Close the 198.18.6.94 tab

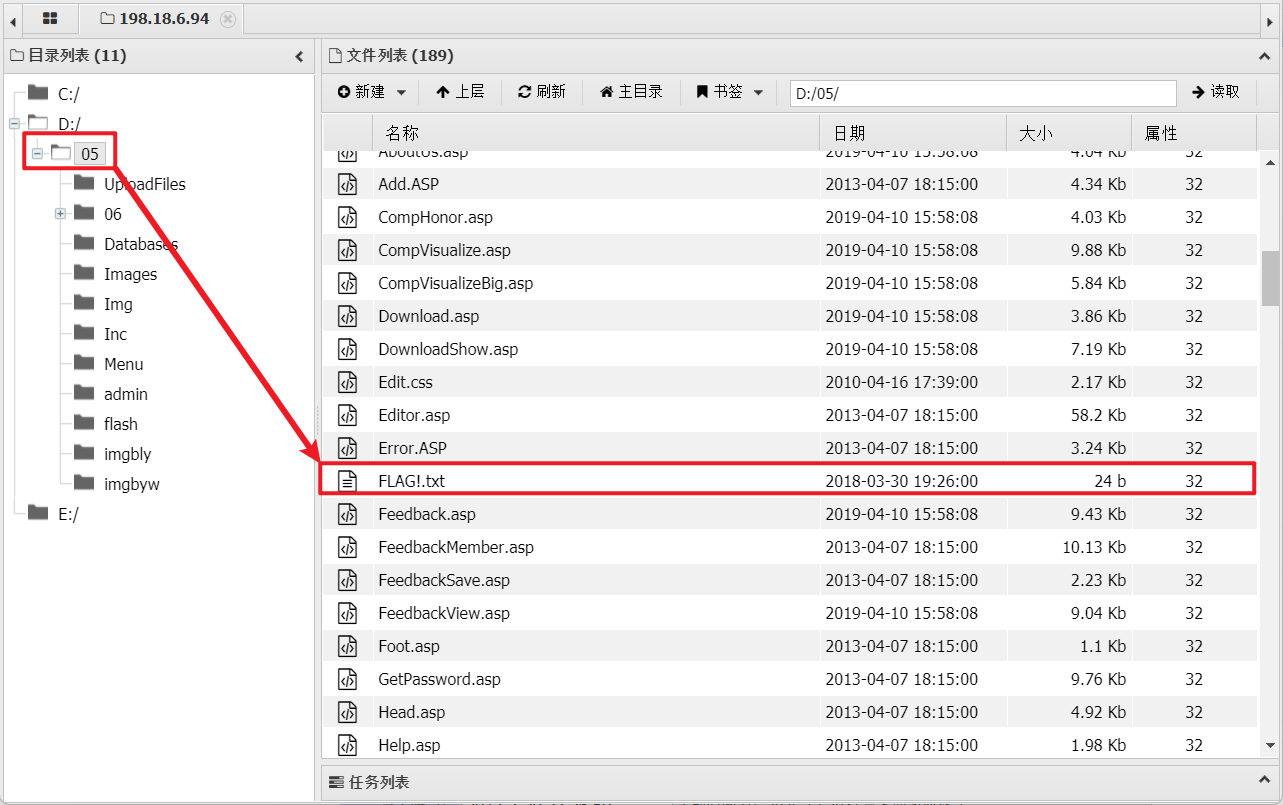(228, 18)
